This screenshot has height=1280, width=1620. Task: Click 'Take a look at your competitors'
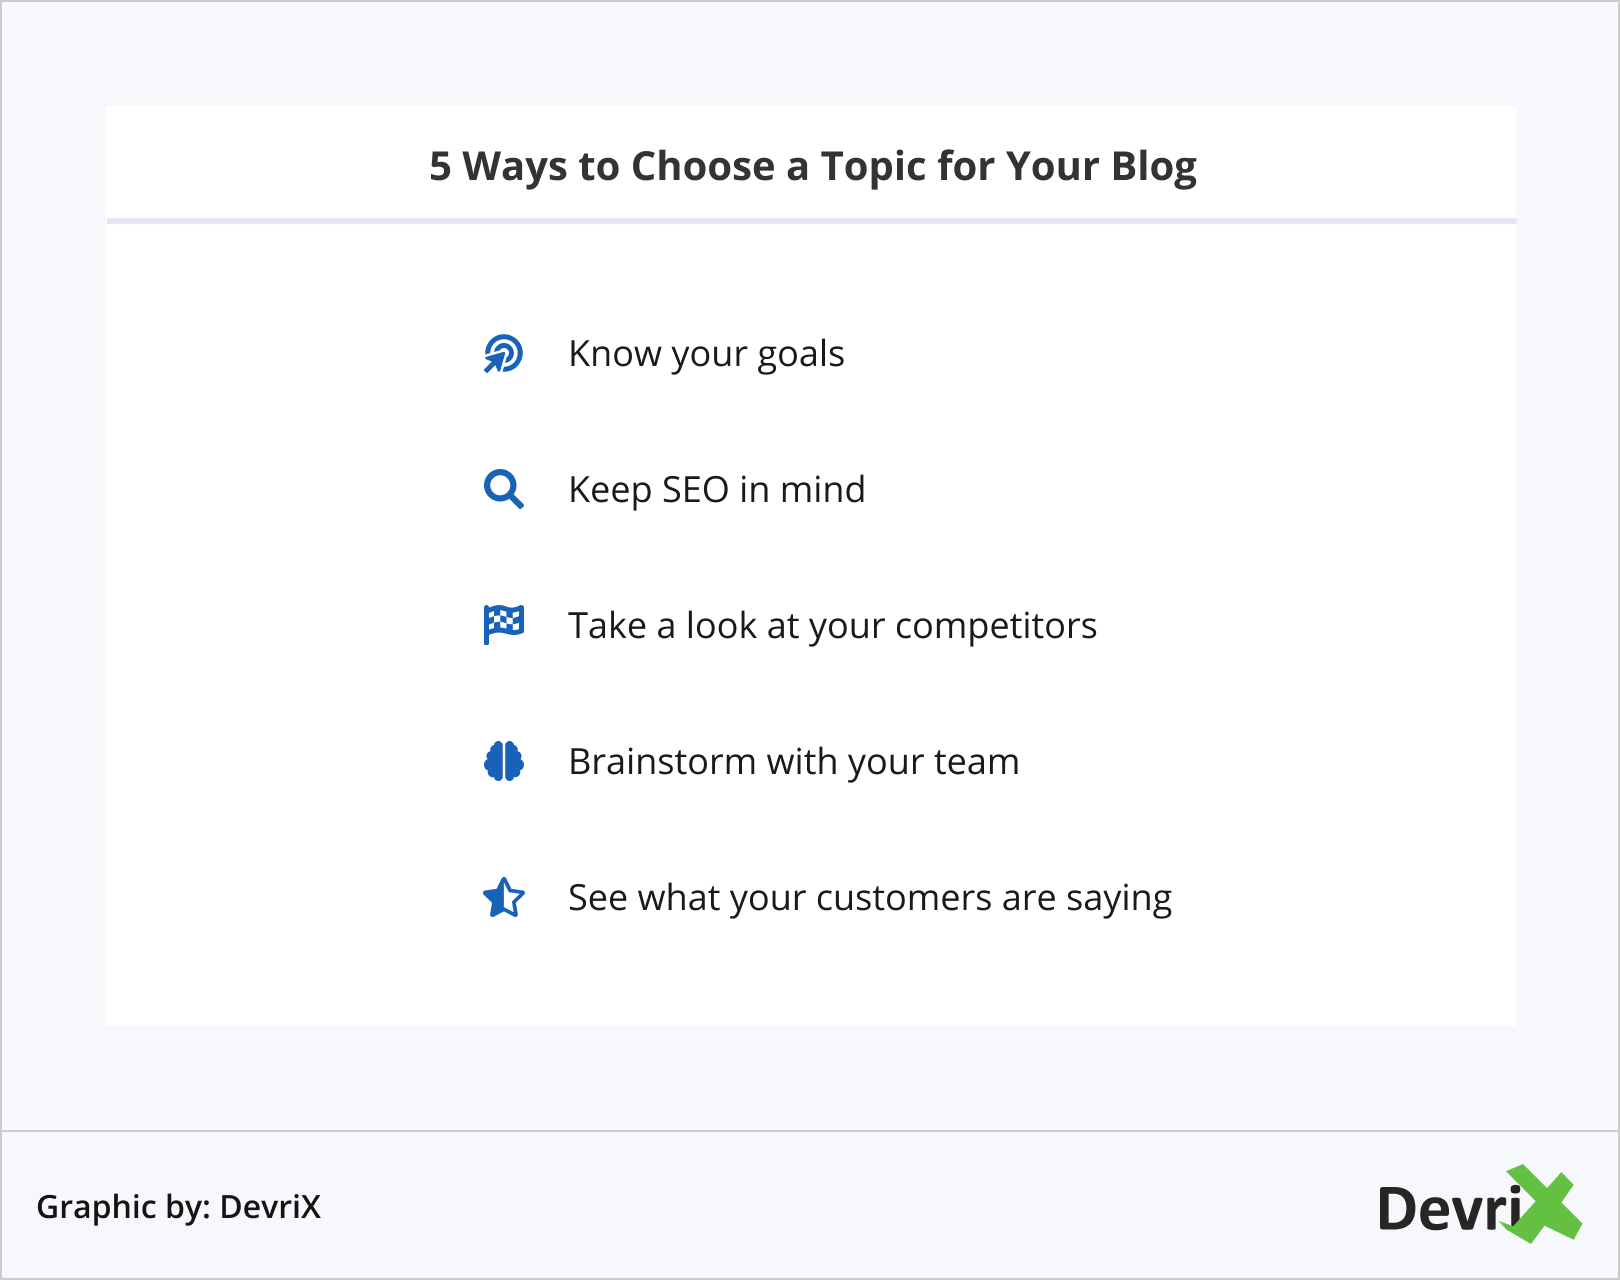point(832,626)
